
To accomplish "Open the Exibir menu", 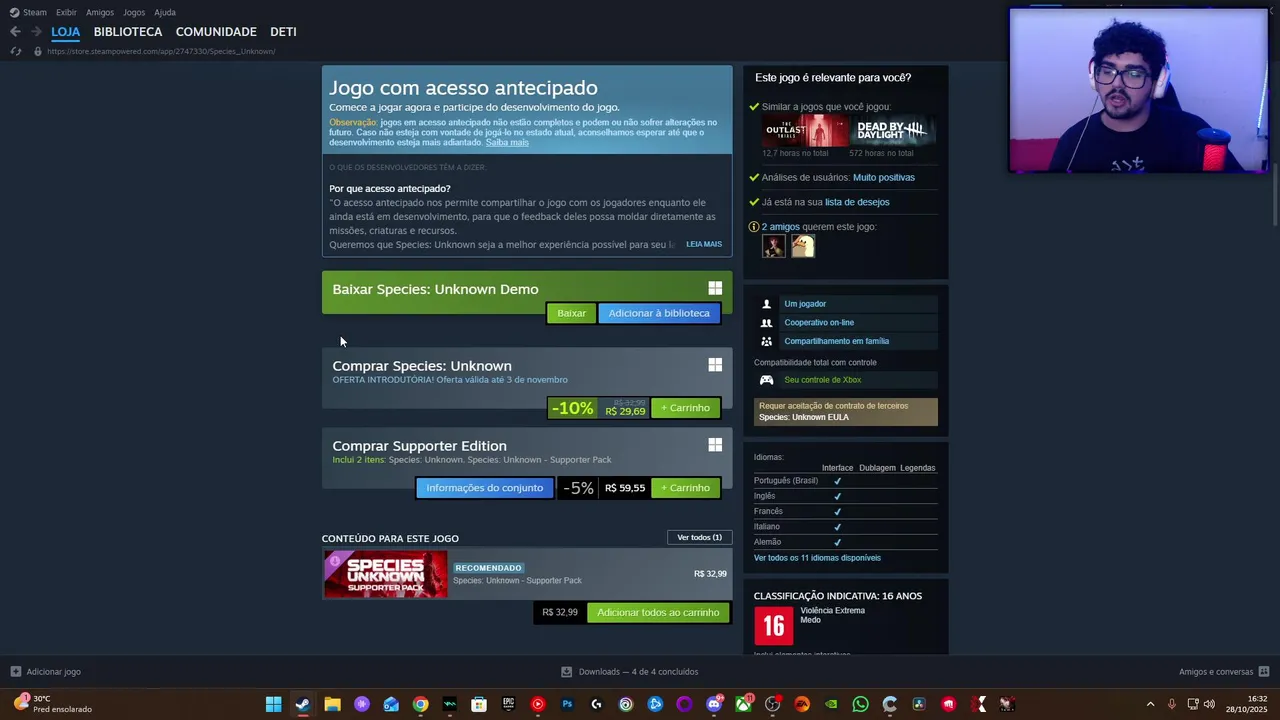I will [x=66, y=12].
